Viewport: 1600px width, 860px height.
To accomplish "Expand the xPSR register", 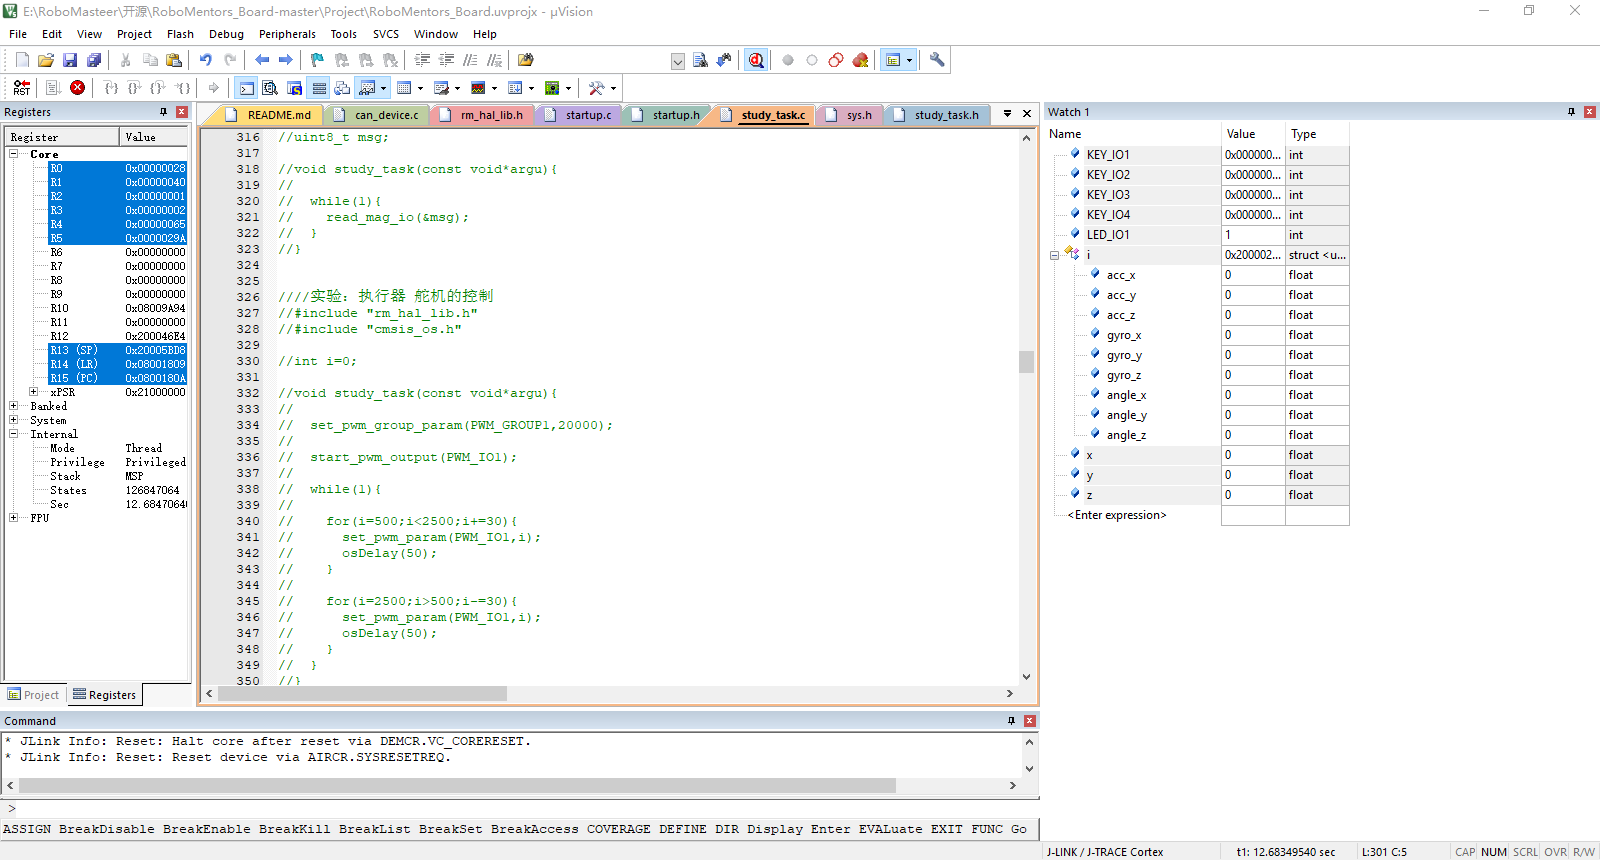I will coord(33,392).
